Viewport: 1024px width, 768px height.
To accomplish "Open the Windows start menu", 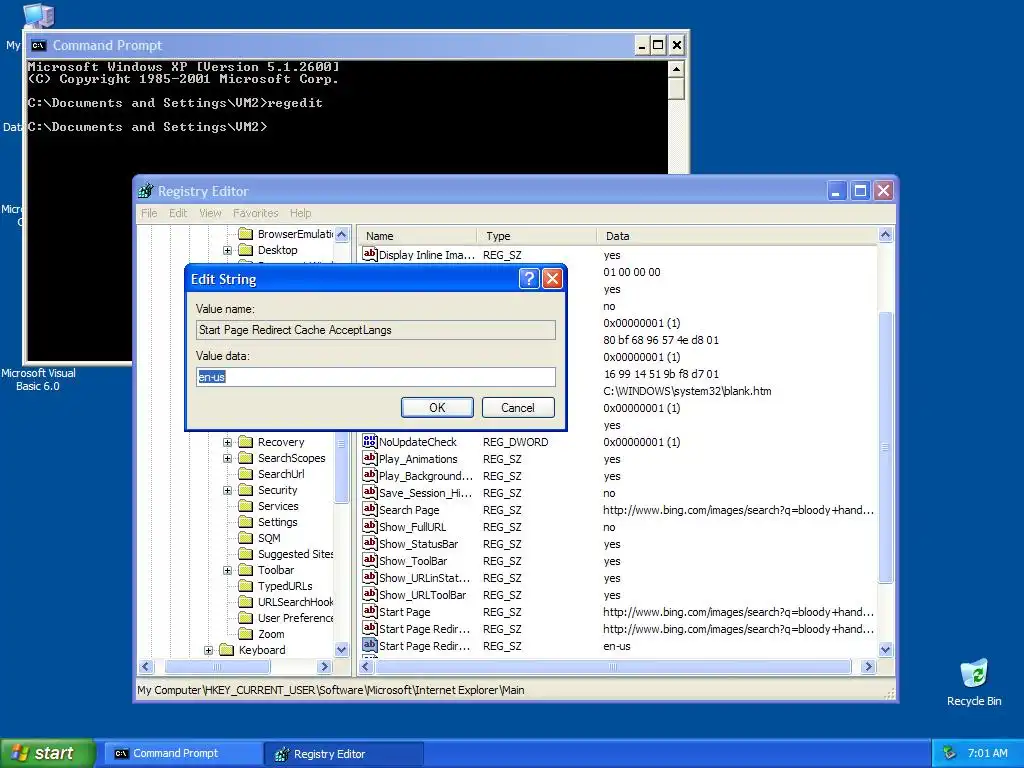I will 47,753.
